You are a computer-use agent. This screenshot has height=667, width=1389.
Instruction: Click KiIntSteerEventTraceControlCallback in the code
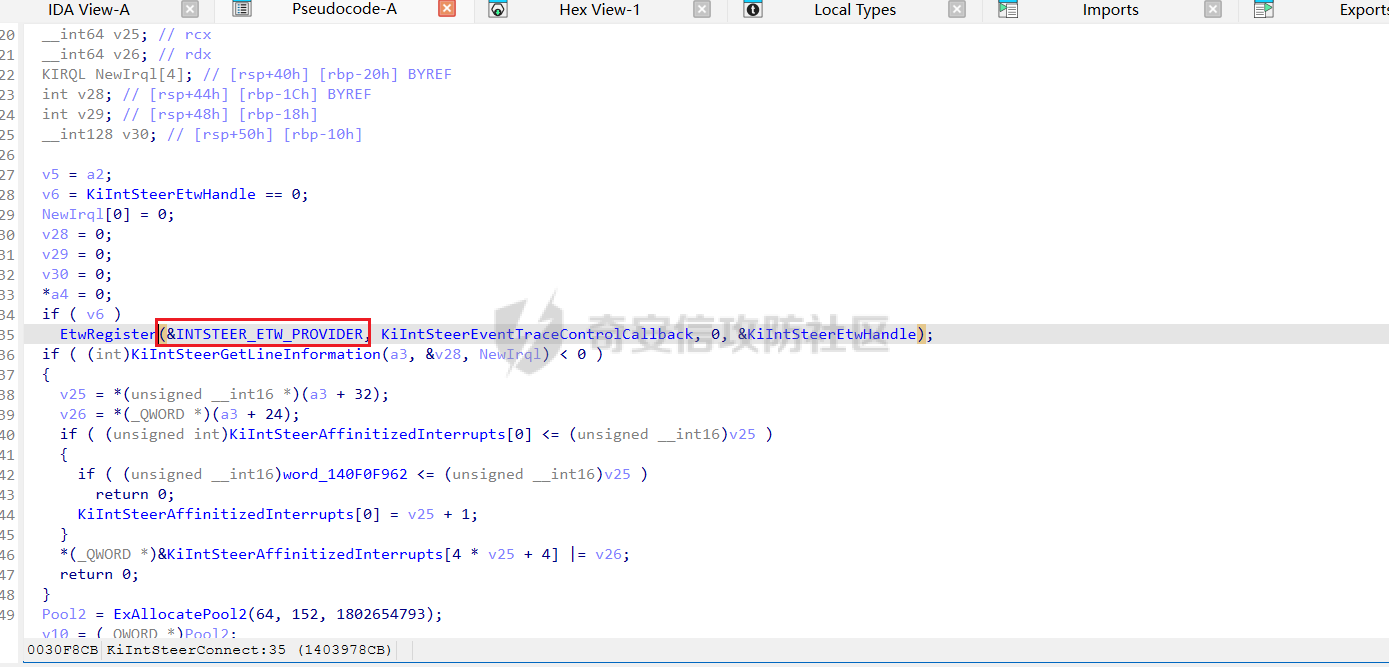tap(536, 334)
